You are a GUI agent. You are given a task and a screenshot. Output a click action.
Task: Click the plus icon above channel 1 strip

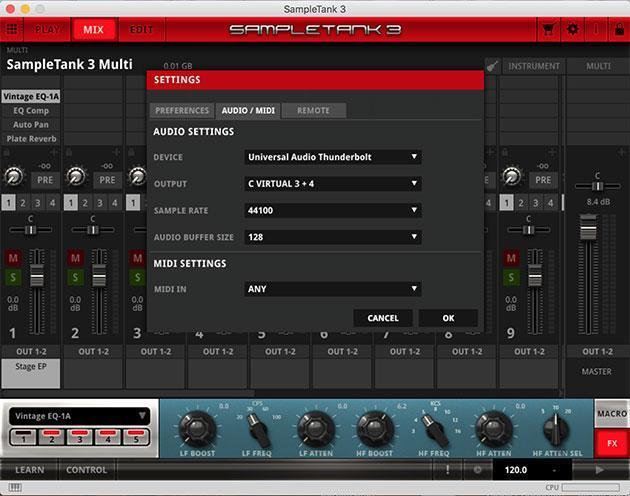[x=54, y=152]
